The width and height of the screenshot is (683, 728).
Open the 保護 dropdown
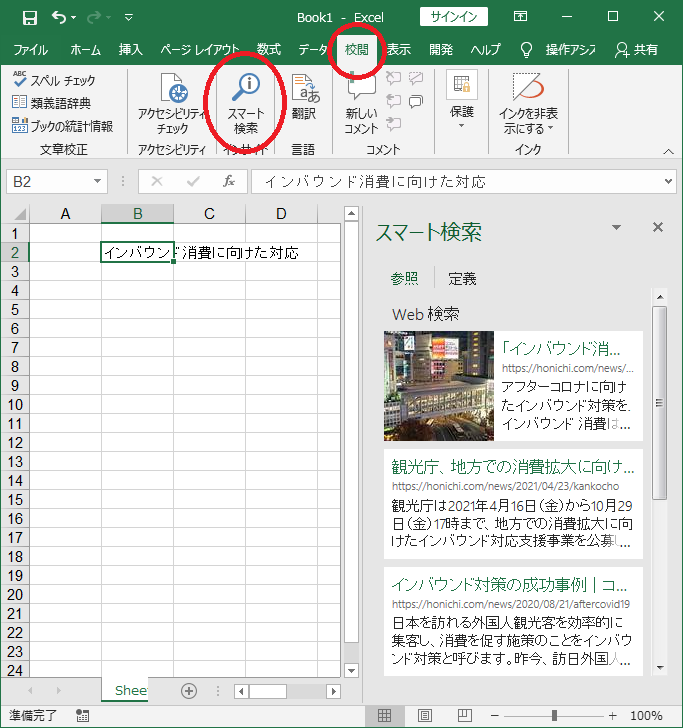[462, 100]
